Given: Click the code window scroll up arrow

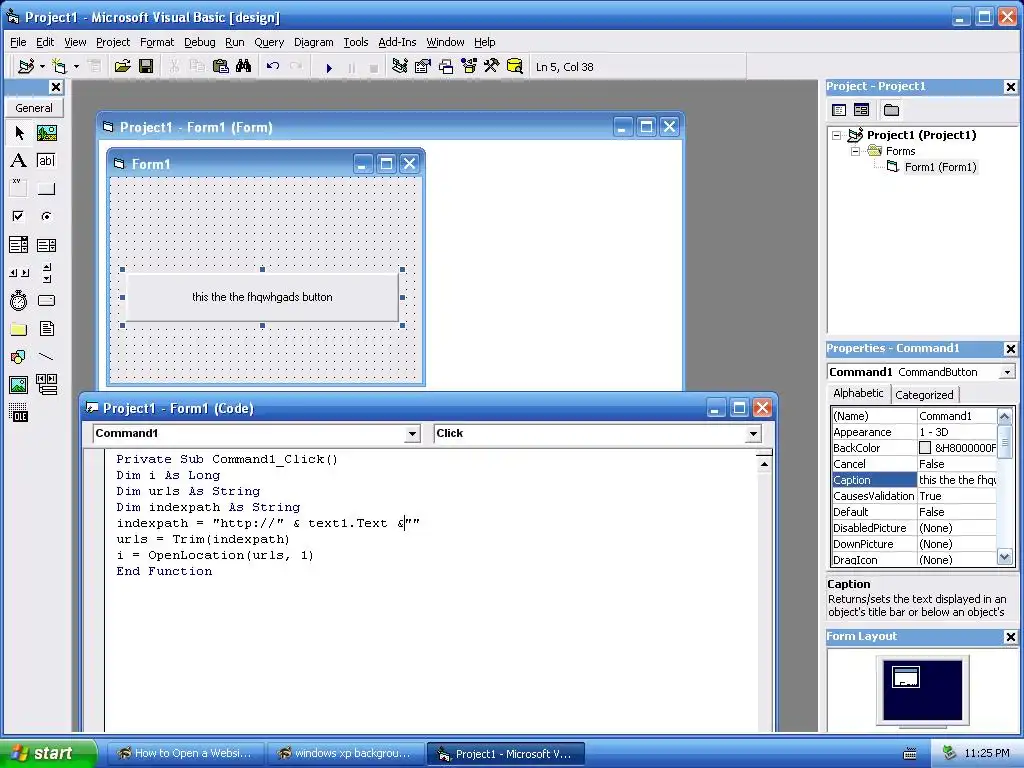Looking at the screenshot, I should [764, 464].
